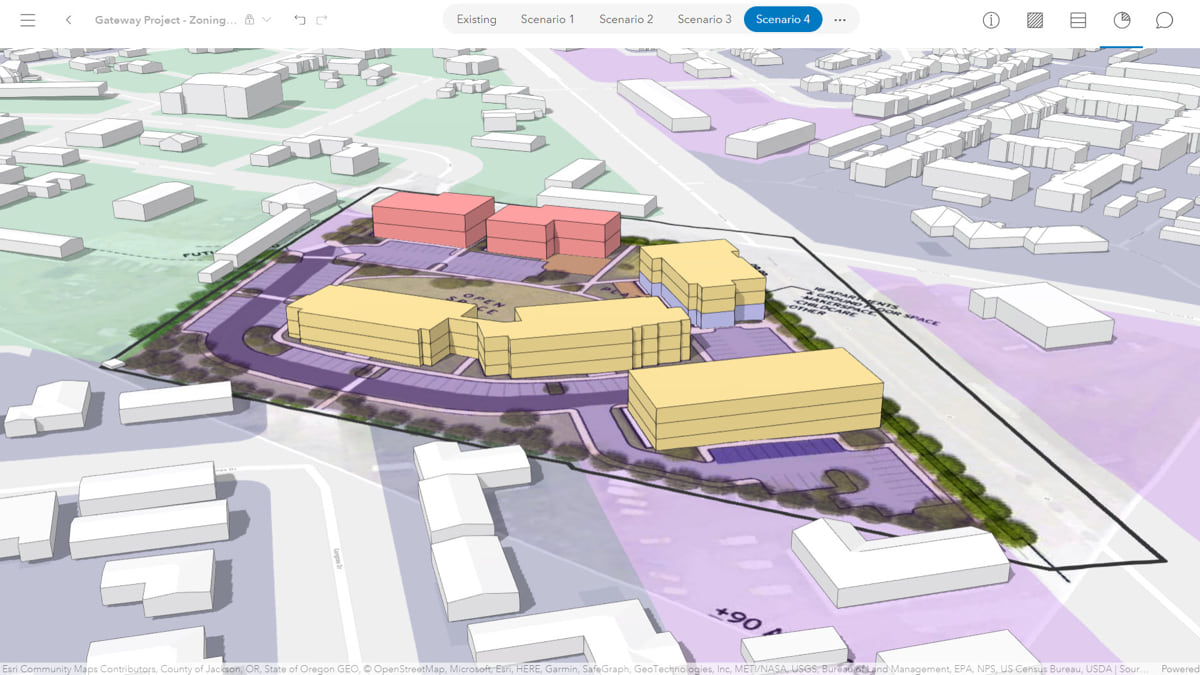This screenshot has width=1200, height=675.
Task: Select the yellow building with the blue ground floor
Action: tap(702, 282)
